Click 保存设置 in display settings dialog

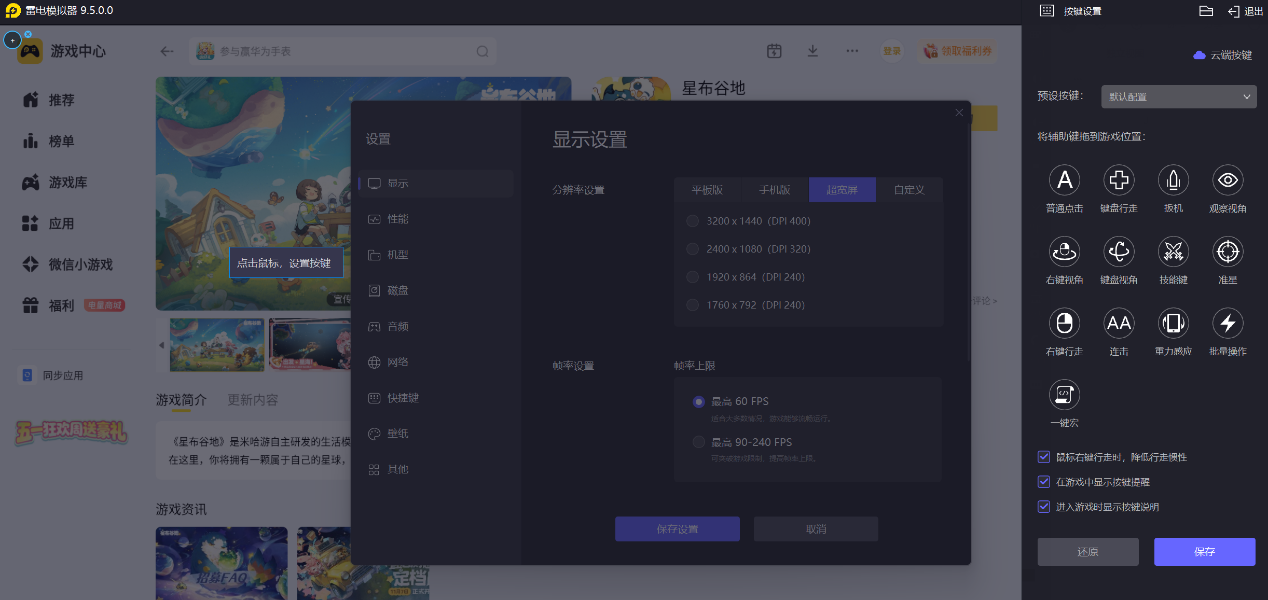pyautogui.click(x=677, y=529)
